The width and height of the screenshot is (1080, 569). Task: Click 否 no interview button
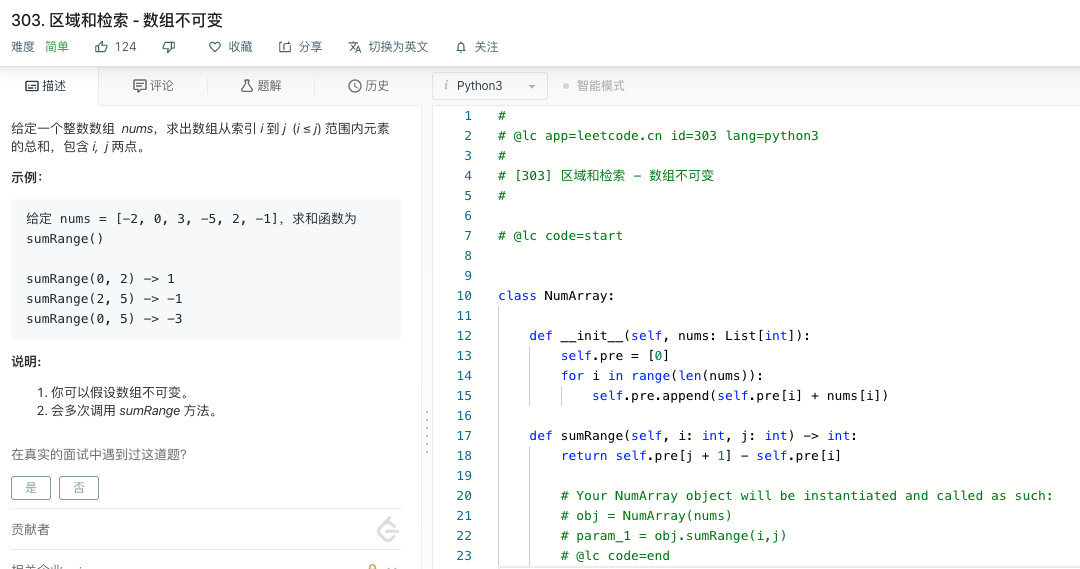[x=79, y=488]
